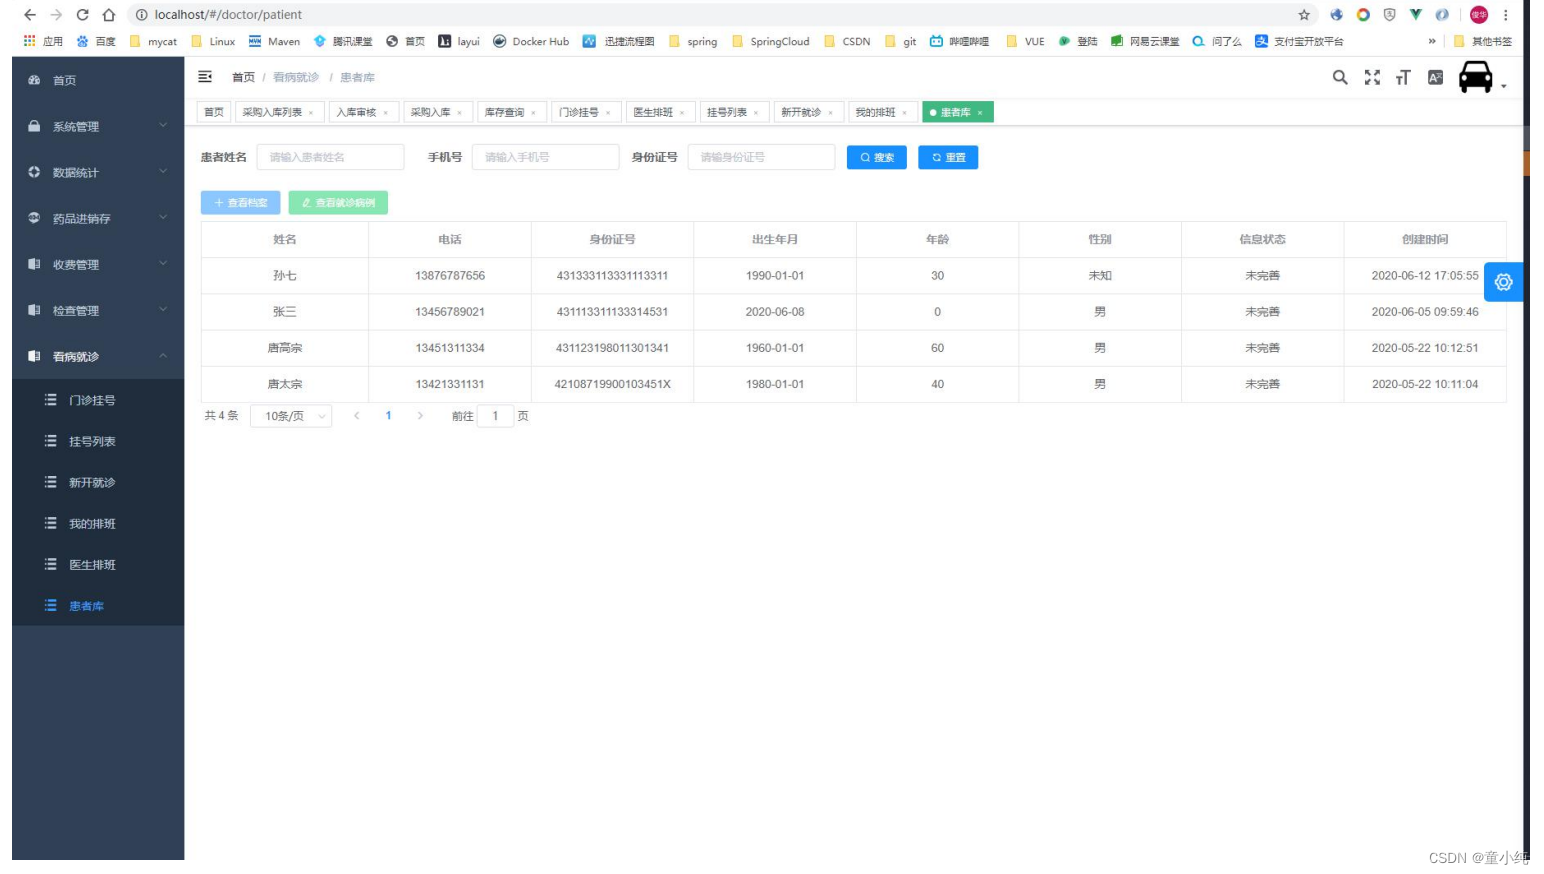The width and height of the screenshot is (1544, 874).
Task: Open 我的排班 in the sidebar submenu
Action: [98, 523]
